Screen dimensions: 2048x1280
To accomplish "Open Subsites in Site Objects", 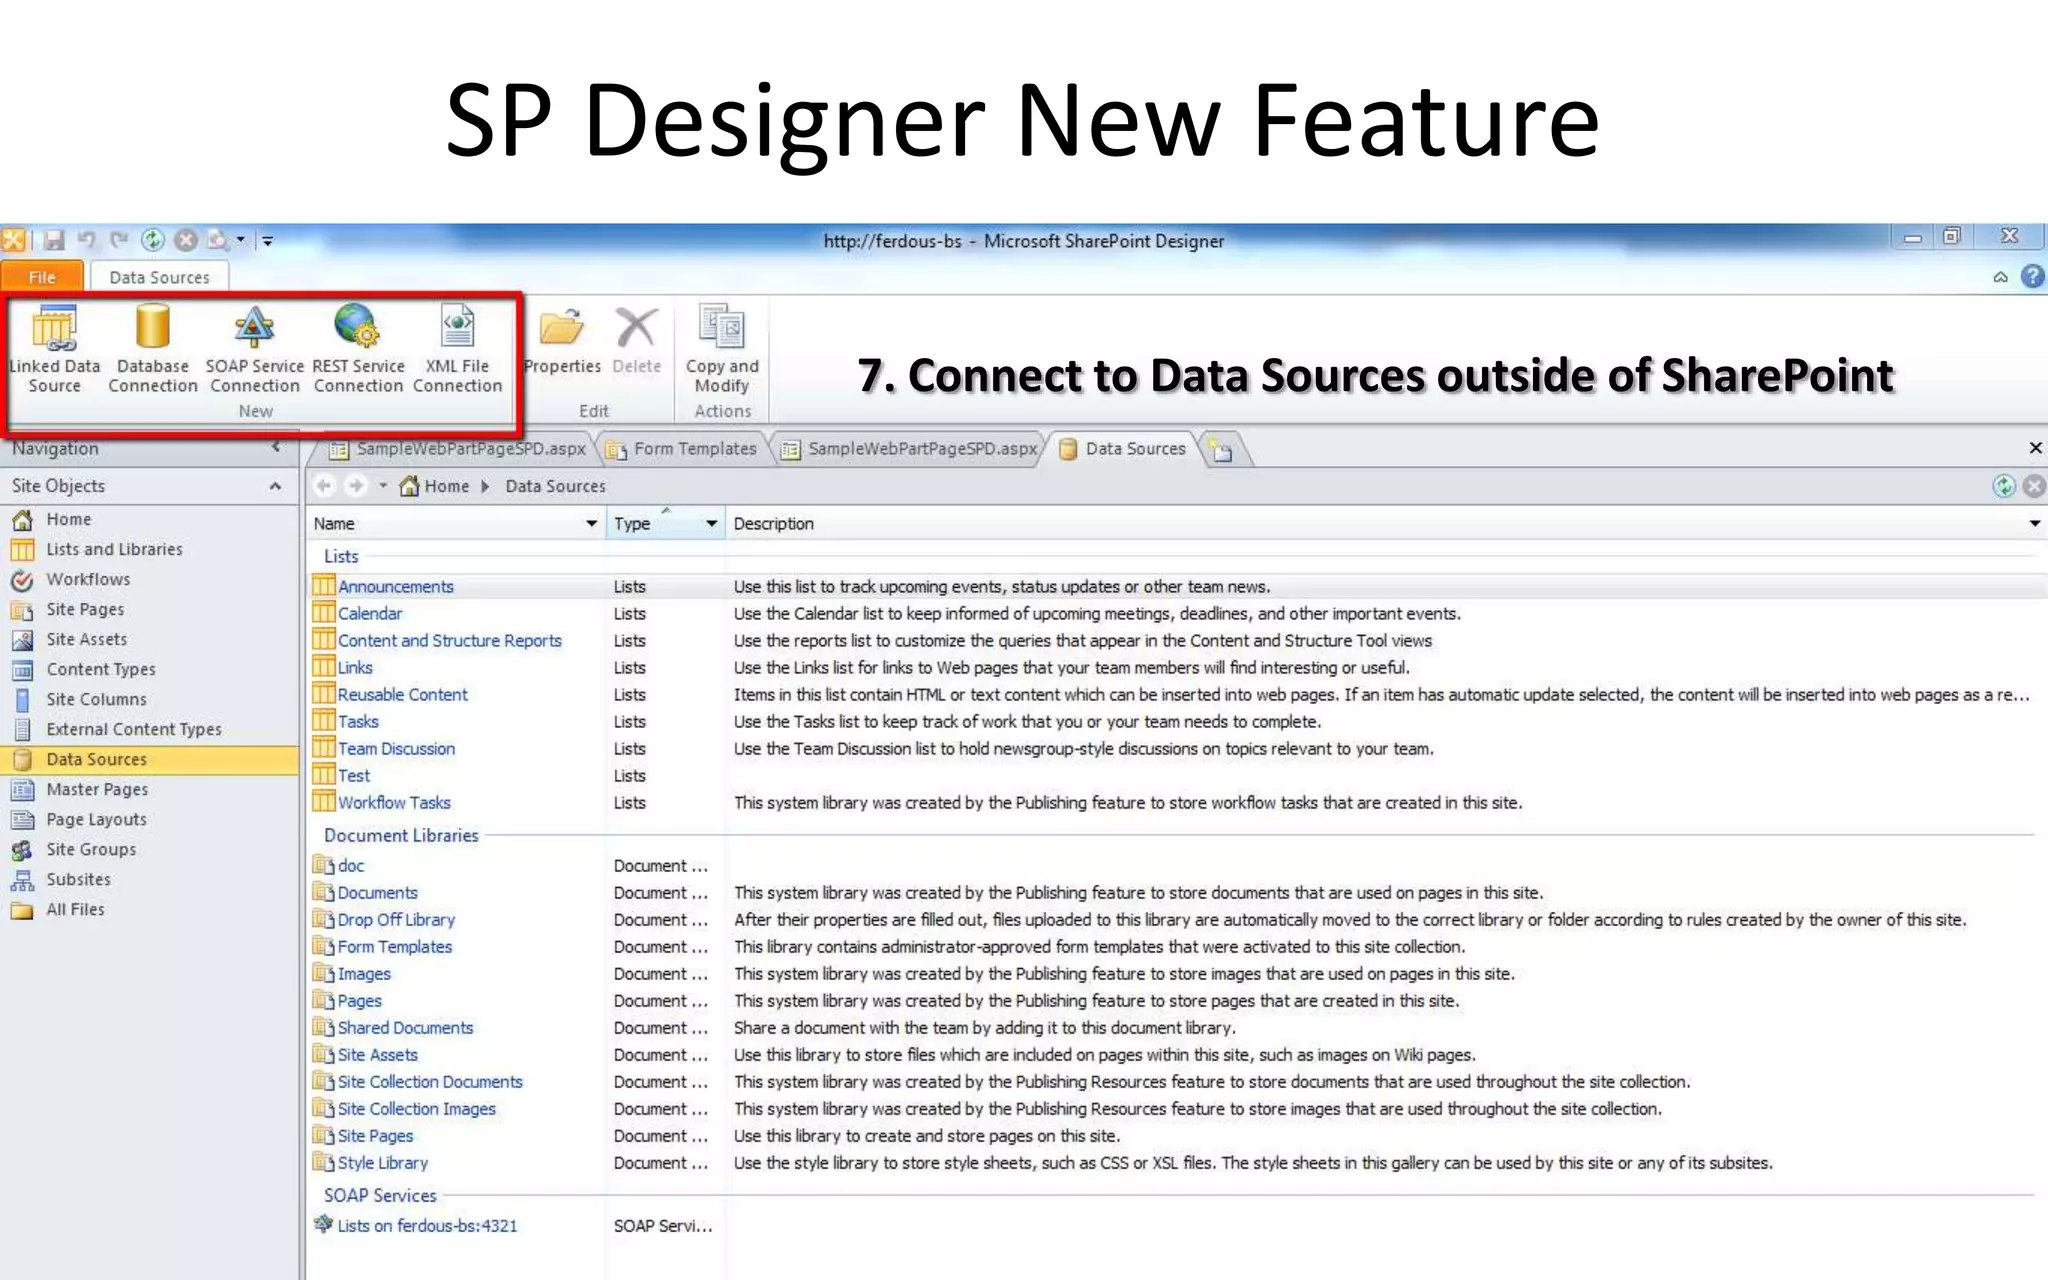I will 78,879.
